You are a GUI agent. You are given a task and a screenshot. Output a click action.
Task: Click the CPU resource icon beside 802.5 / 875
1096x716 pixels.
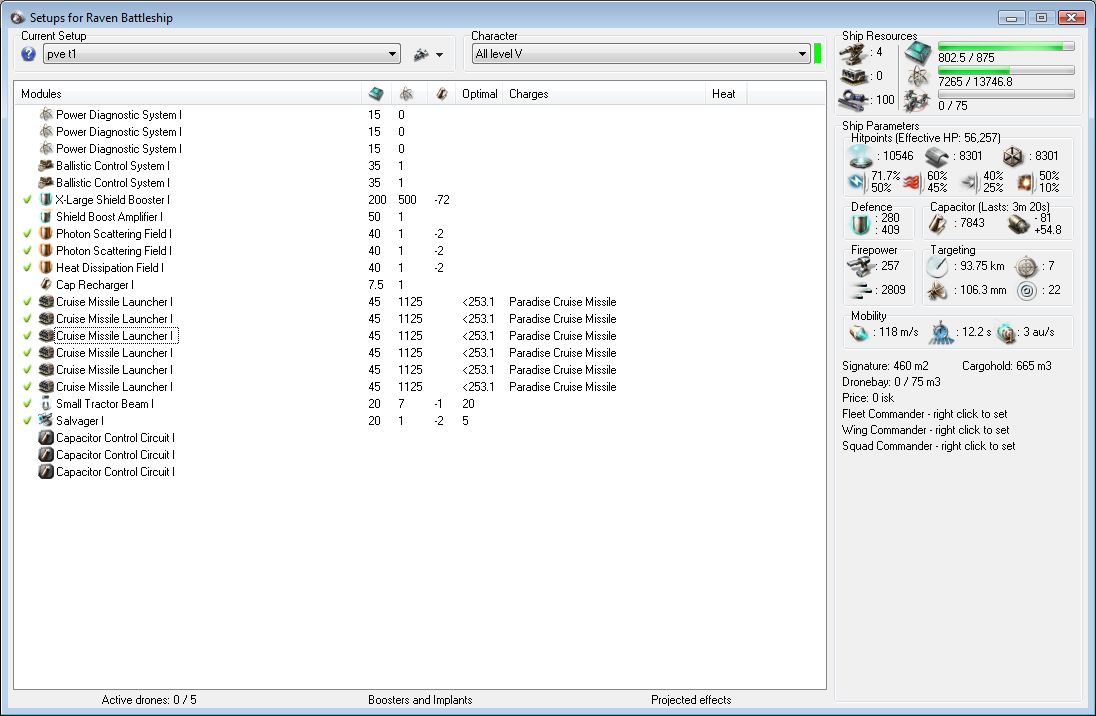[918, 52]
